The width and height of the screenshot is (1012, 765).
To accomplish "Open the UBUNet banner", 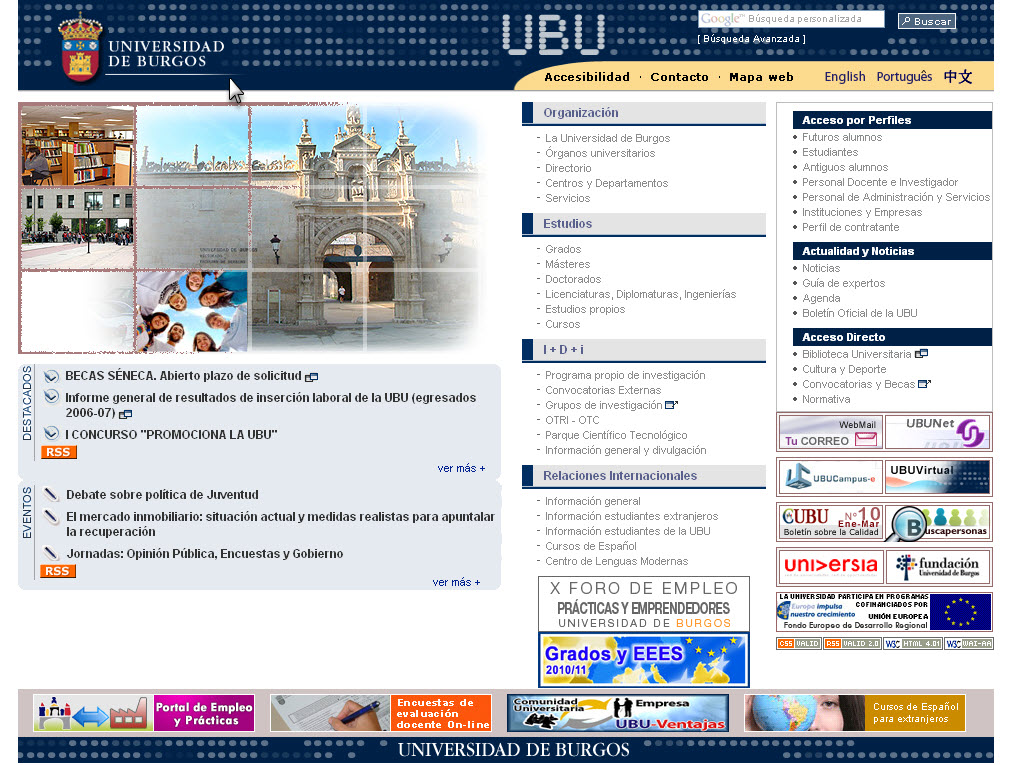I will pyautogui.click(x=938, y=432).
